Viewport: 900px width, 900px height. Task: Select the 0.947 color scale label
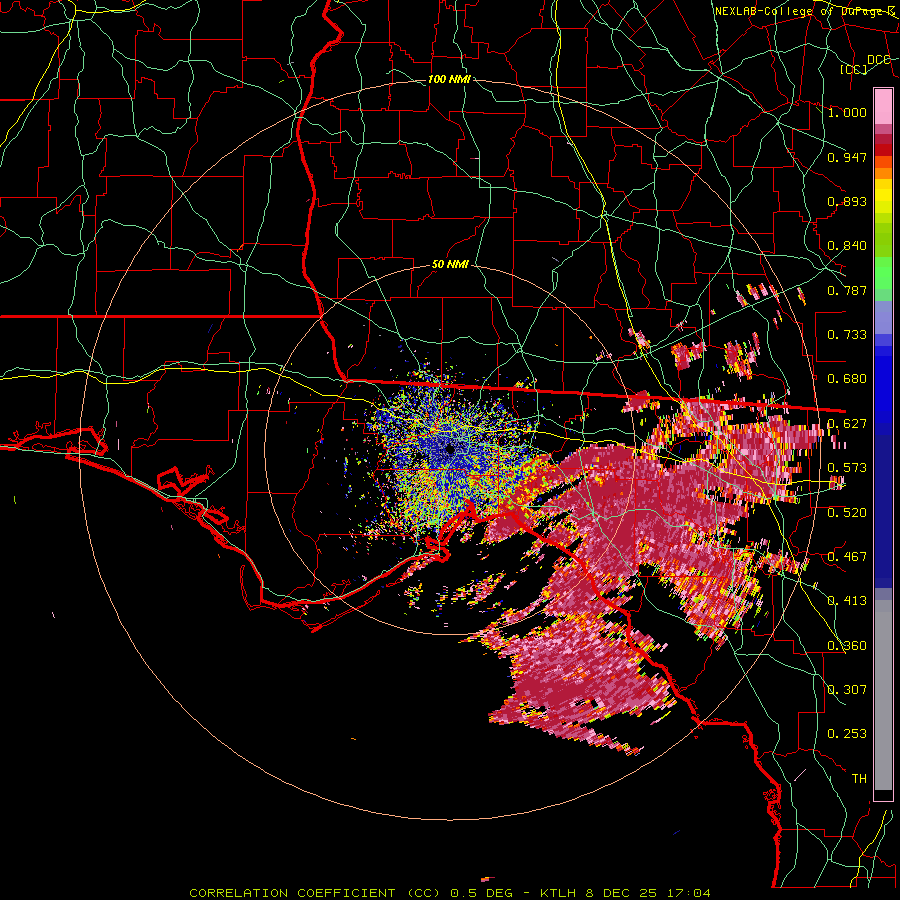(x=847, y=157)
